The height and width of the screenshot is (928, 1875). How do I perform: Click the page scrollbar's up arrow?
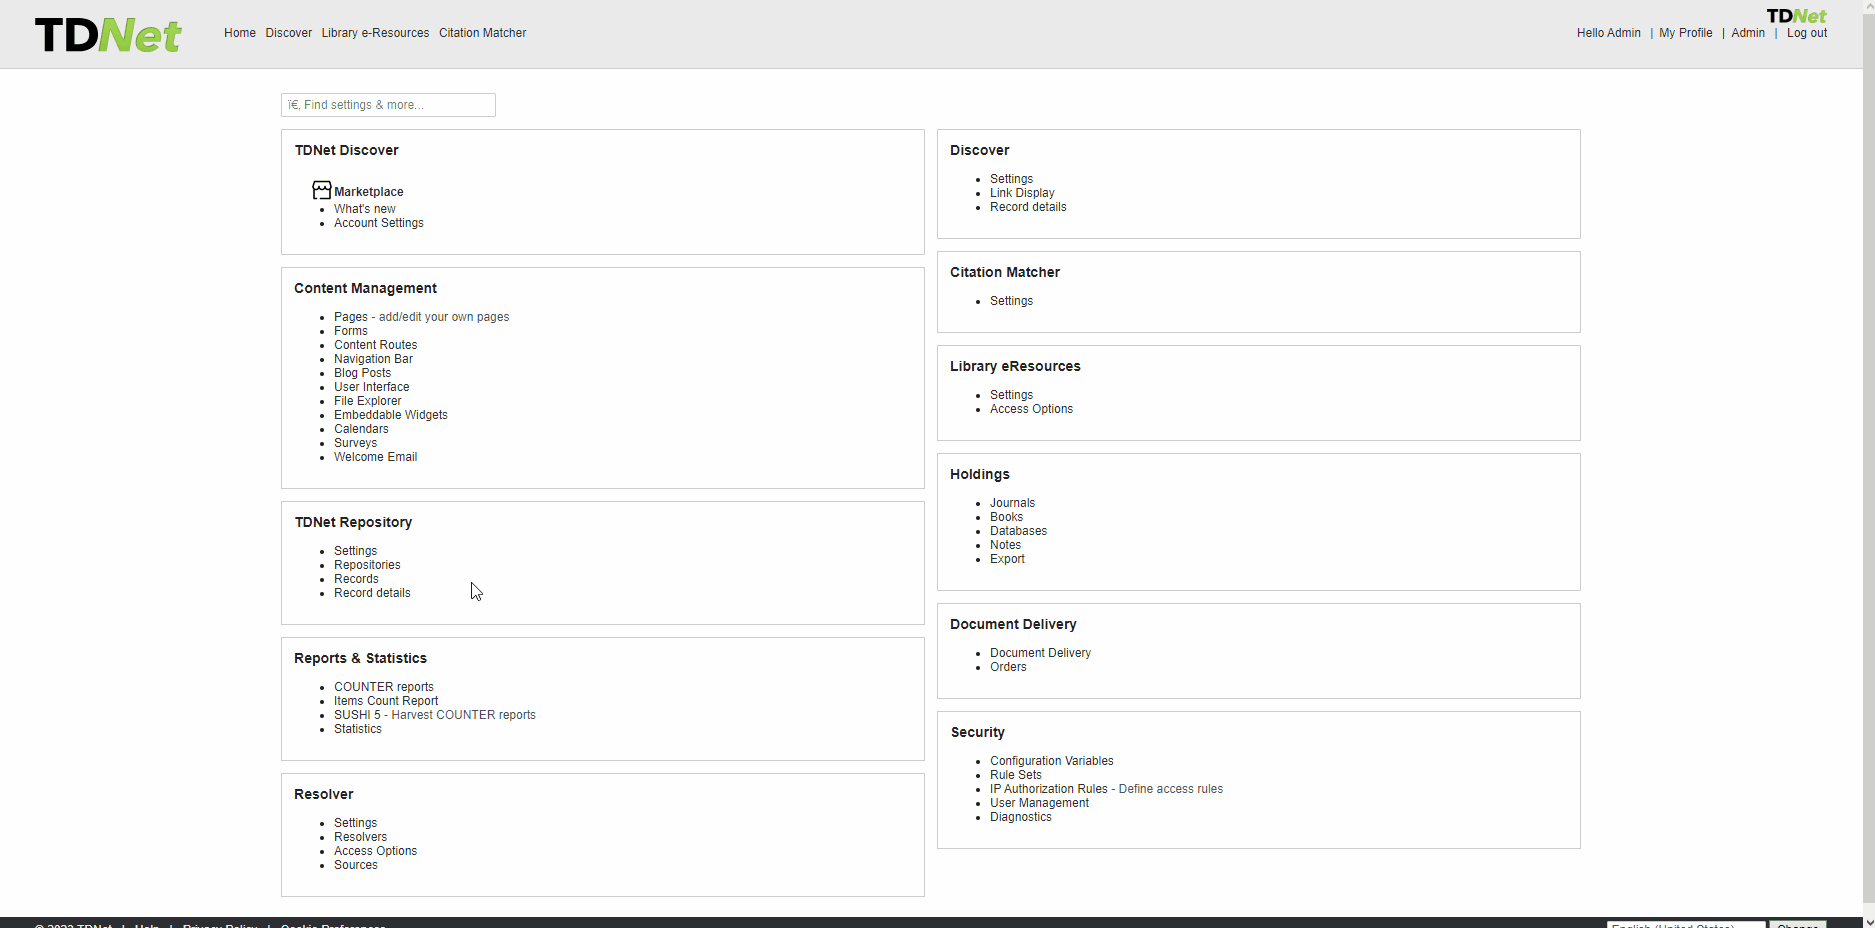pos(1869,6)
